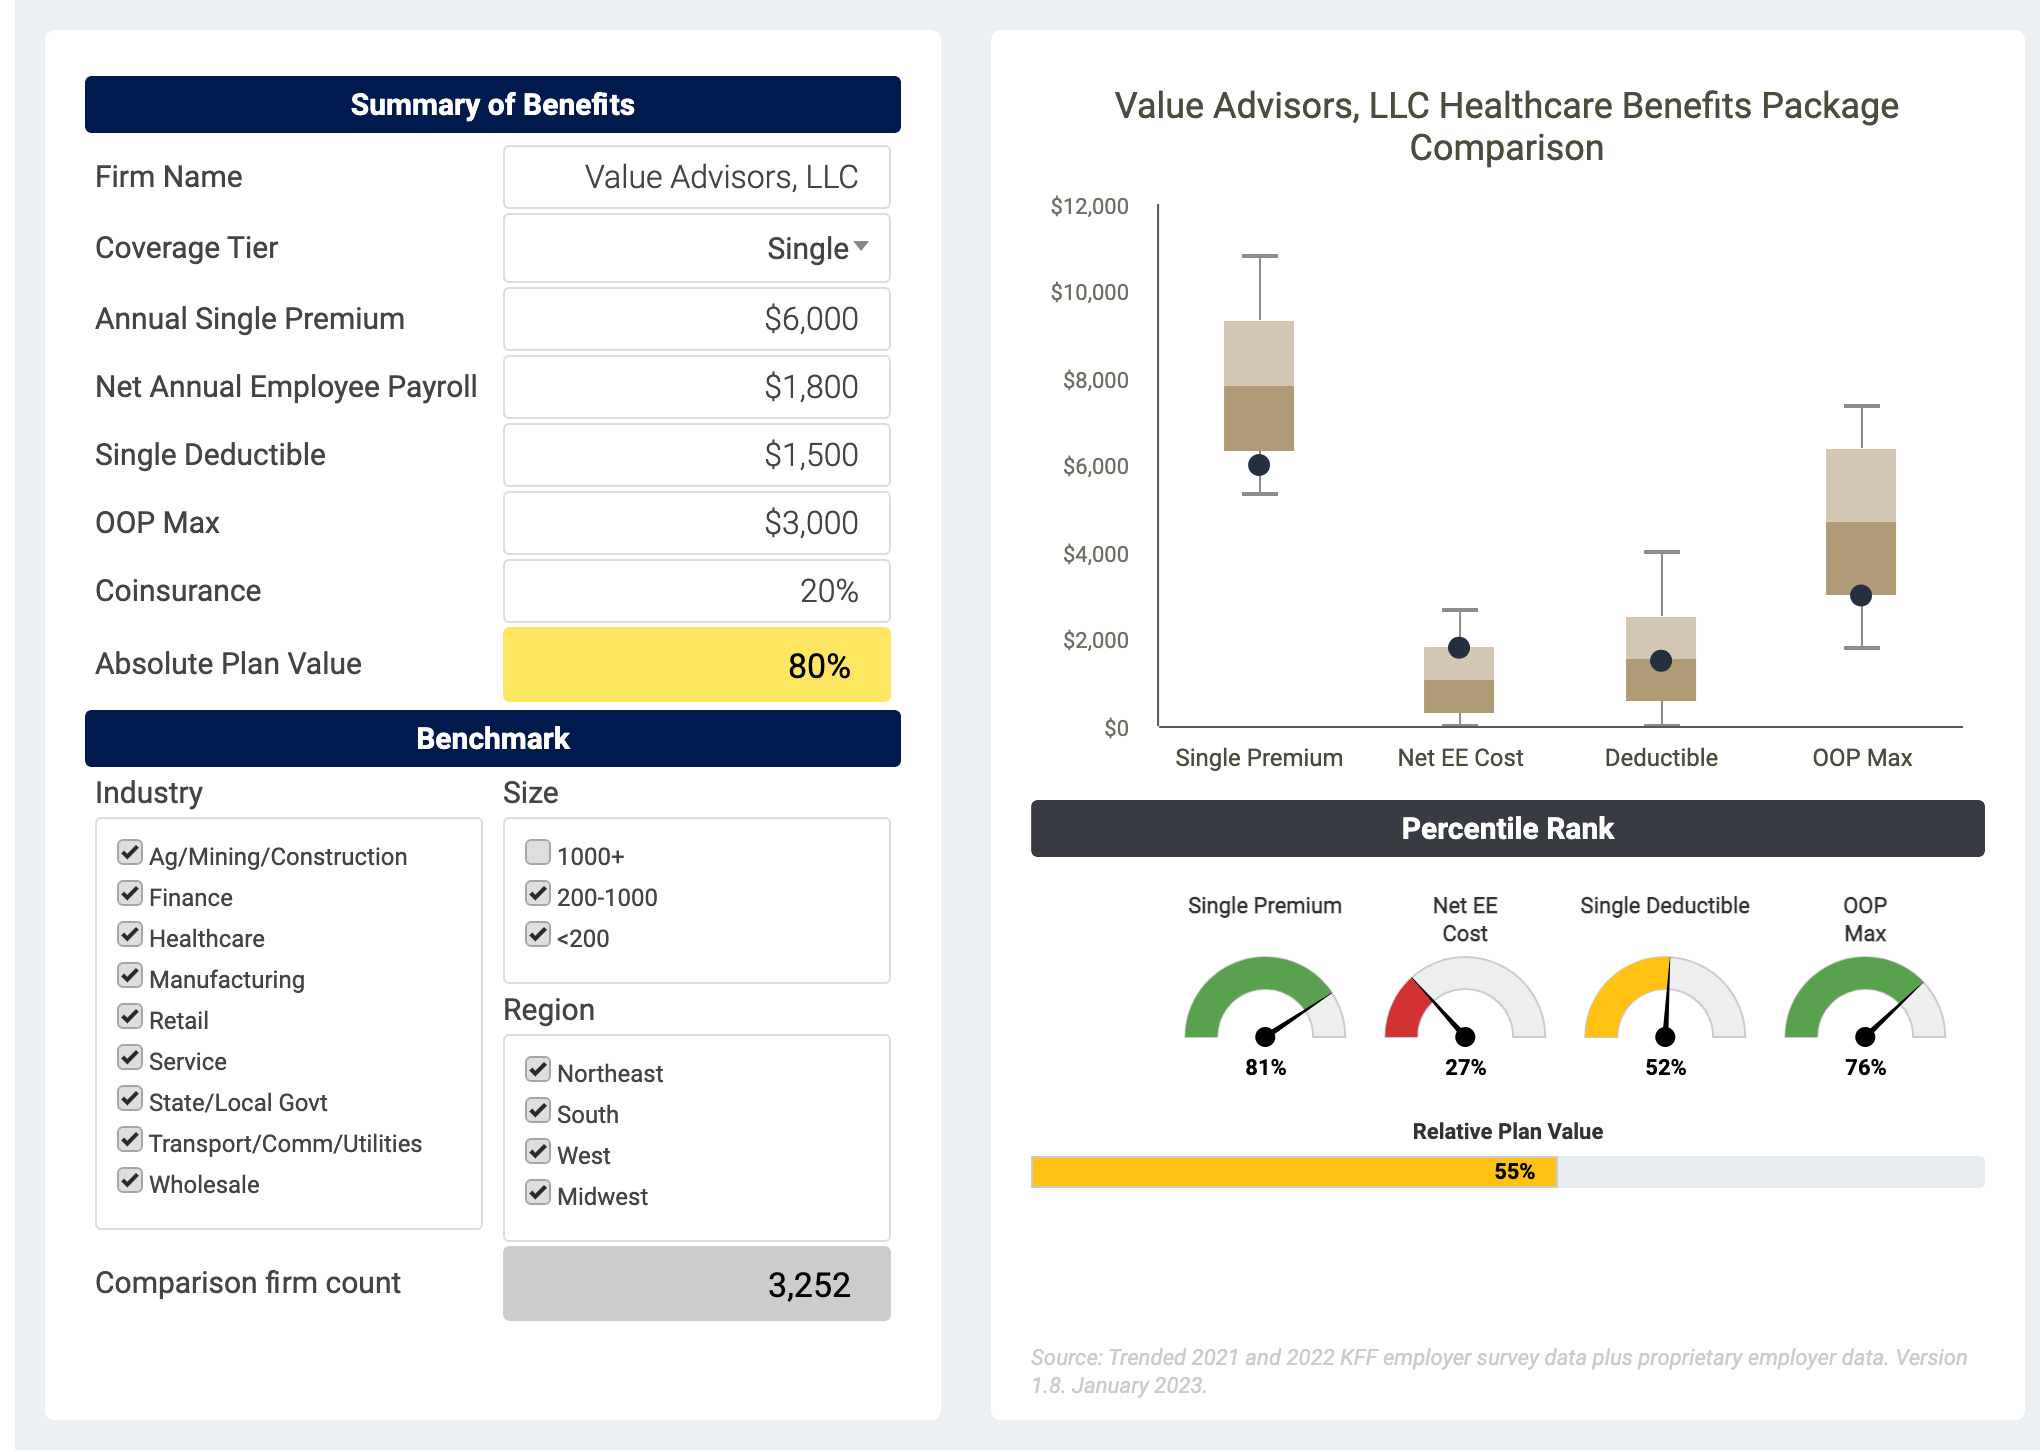Click the Healthcare Benefits Package Comparison chart title
This screenshot has height=1452, width=2040.
coord(1507,127)
